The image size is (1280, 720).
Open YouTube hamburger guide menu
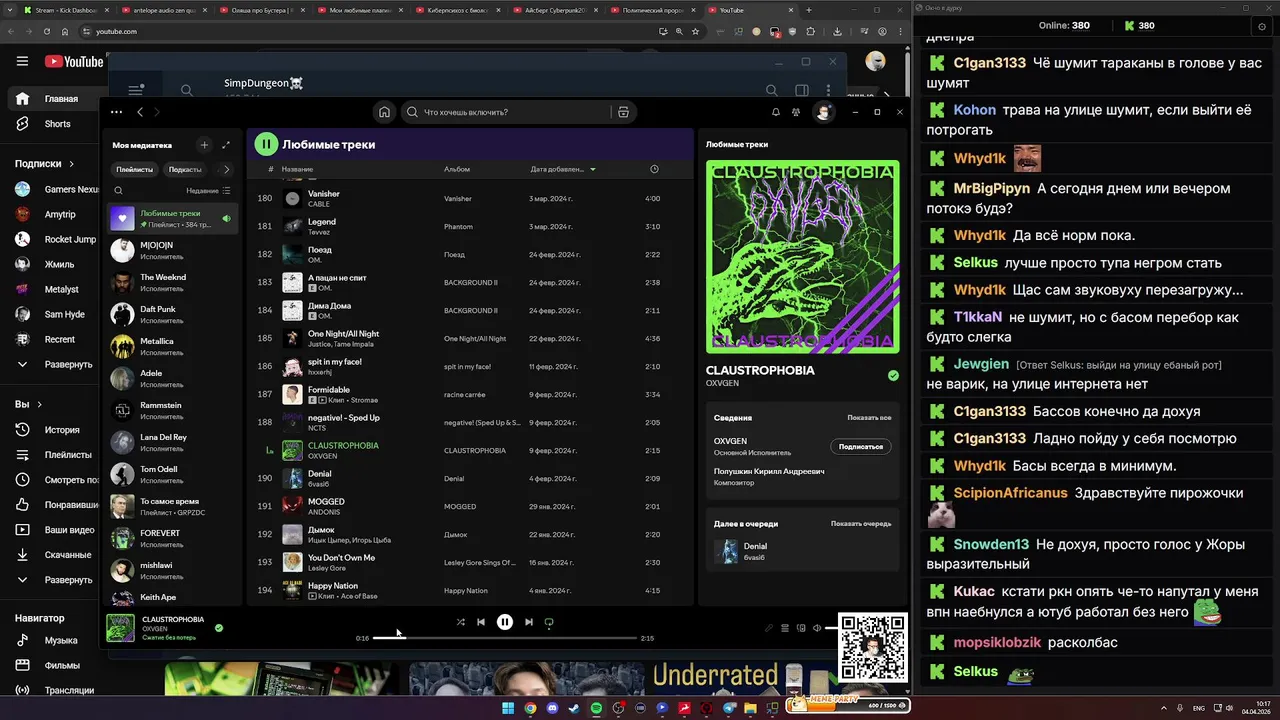point(22,61)
